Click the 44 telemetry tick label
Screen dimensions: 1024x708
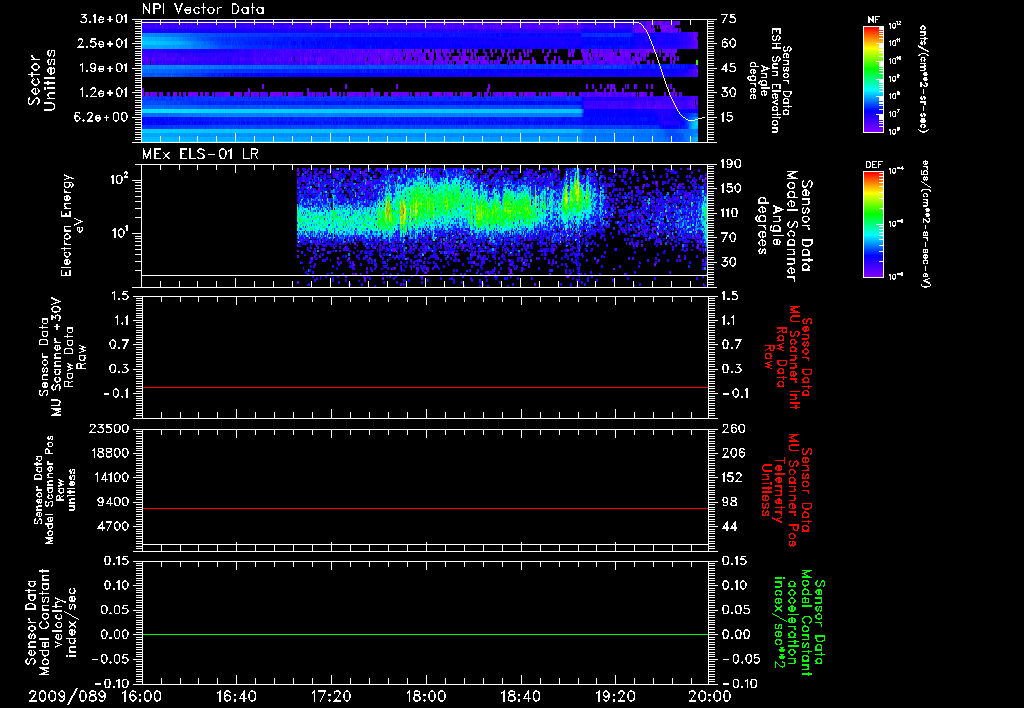click(729, 526)
